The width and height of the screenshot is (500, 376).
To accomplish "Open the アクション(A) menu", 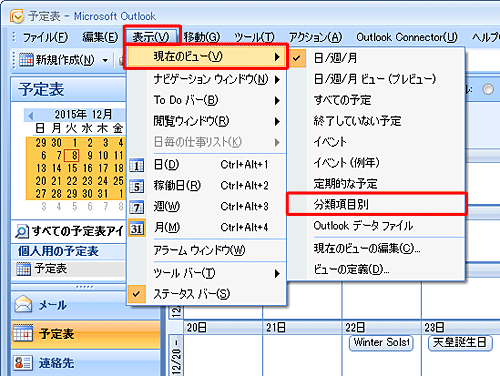I will click(x=315, y=37).
